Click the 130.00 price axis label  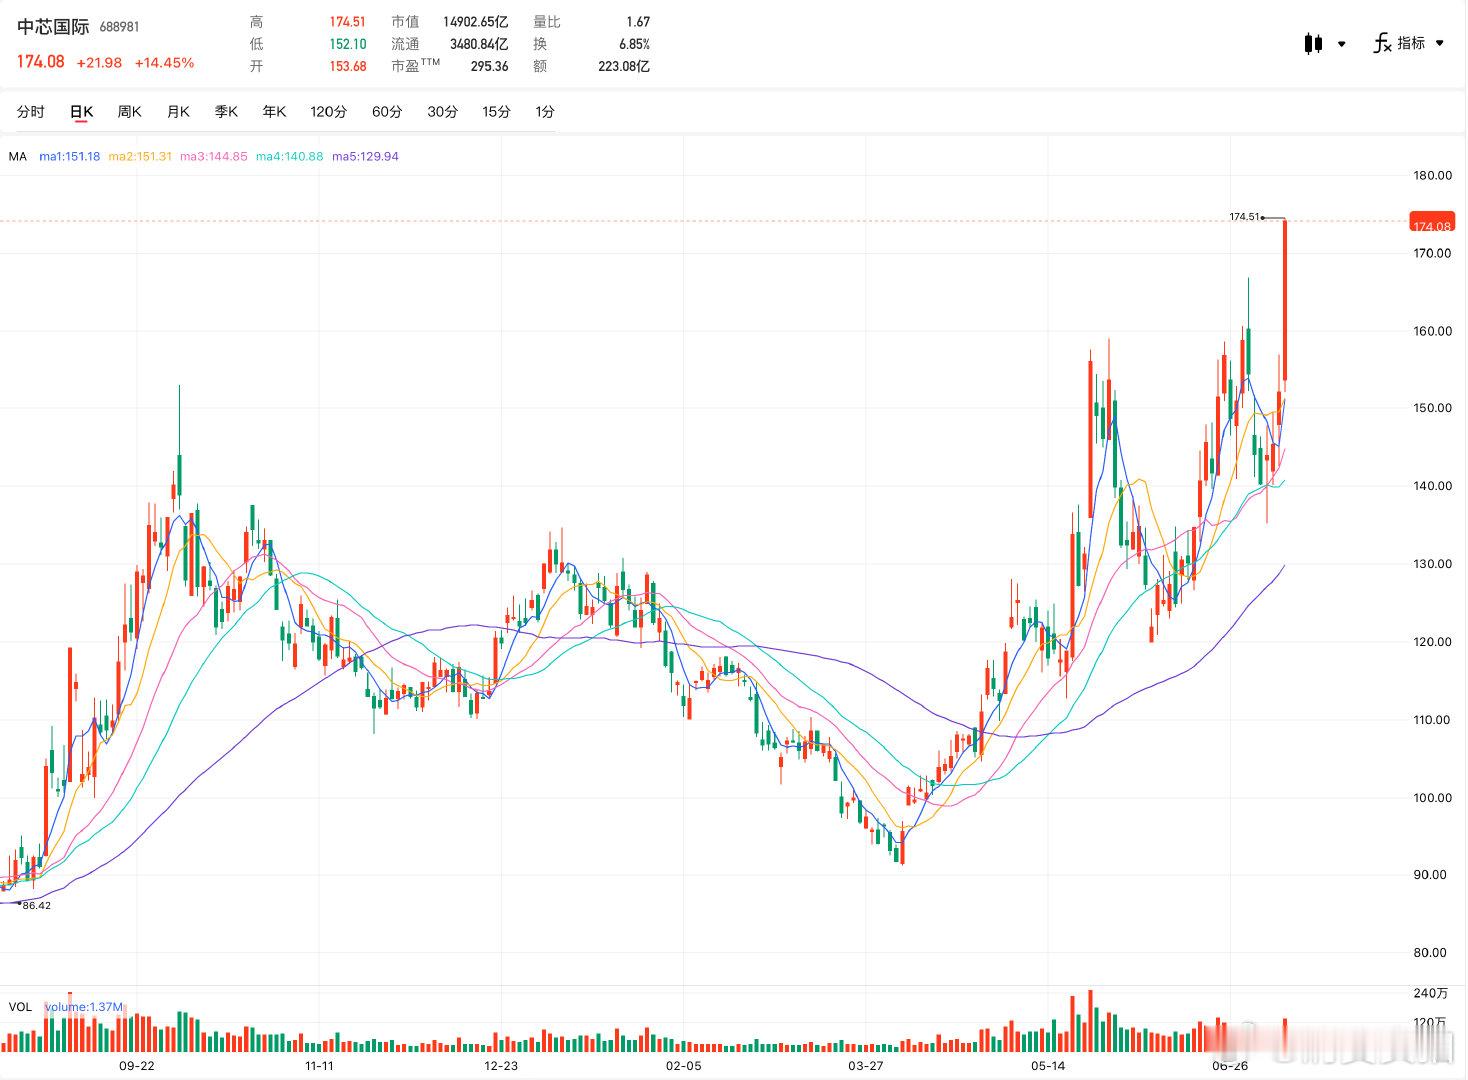(x=1432, y=564)
